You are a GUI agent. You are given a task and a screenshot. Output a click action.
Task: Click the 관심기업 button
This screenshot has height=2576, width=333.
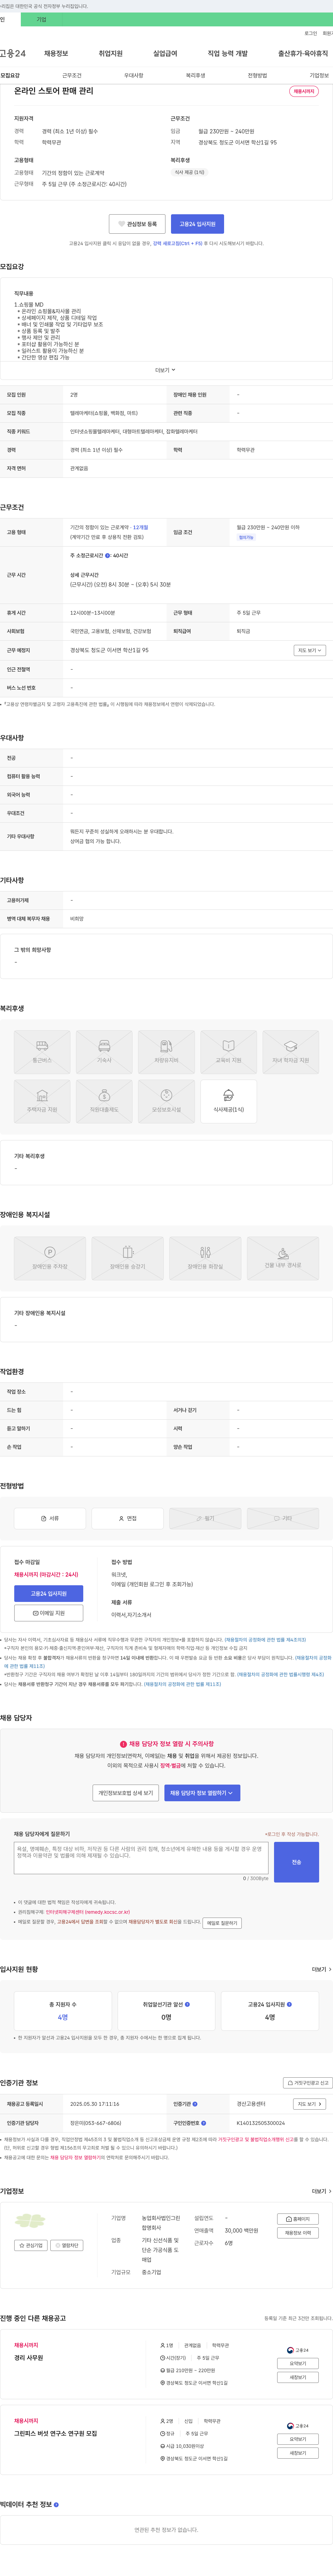31,2245
